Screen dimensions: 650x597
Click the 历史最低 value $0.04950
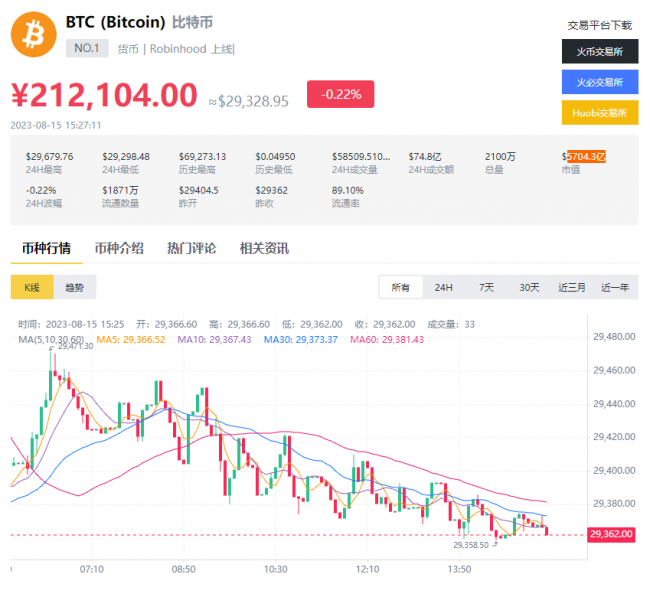click(x=275, y=156)
